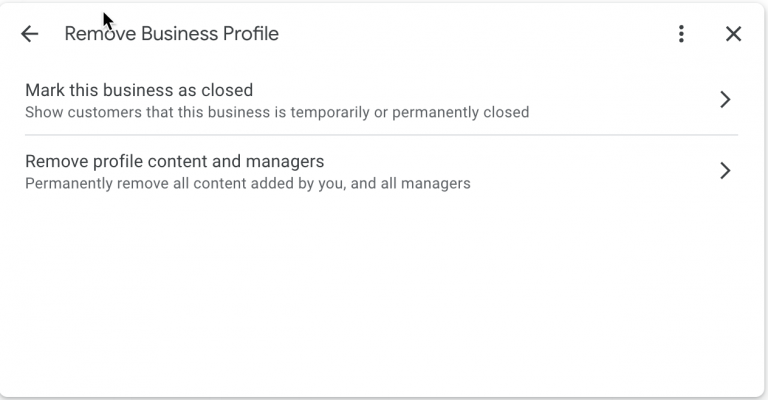Image resolution: width=768 pixels, height=400 pixels.
Task: Click the word "Profile" in the dialog title
Action: coord(253,34)
